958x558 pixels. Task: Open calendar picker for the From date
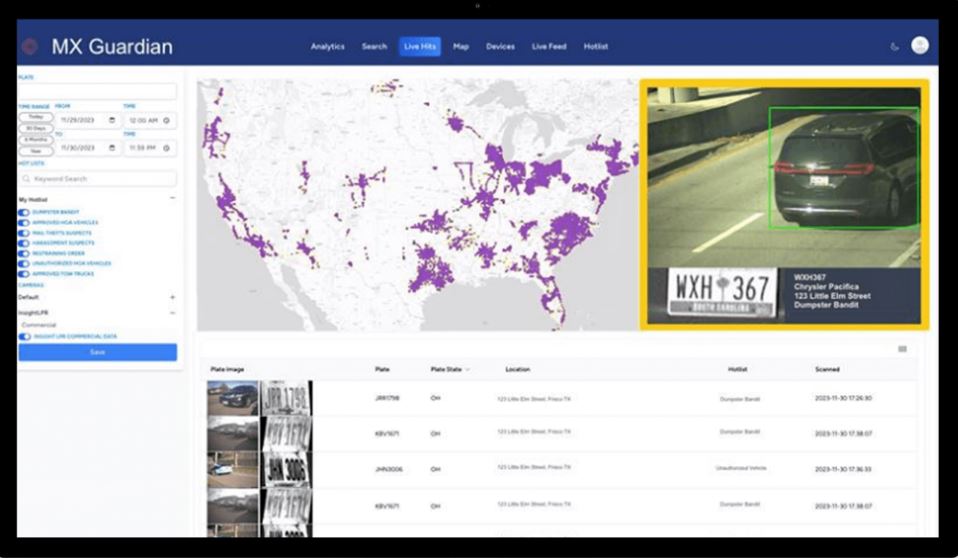coord(112,120)
